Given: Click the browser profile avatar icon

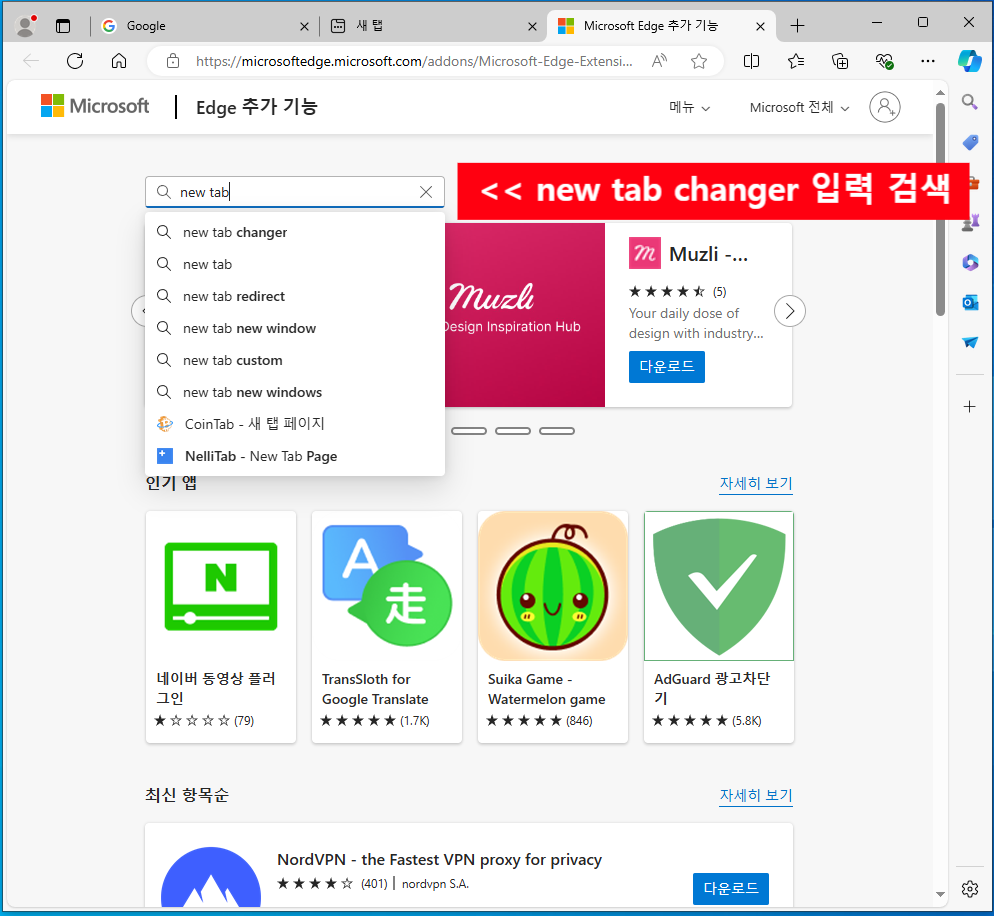Looking at the screenshot, I should pyautogui.click(x=25, y=26).
